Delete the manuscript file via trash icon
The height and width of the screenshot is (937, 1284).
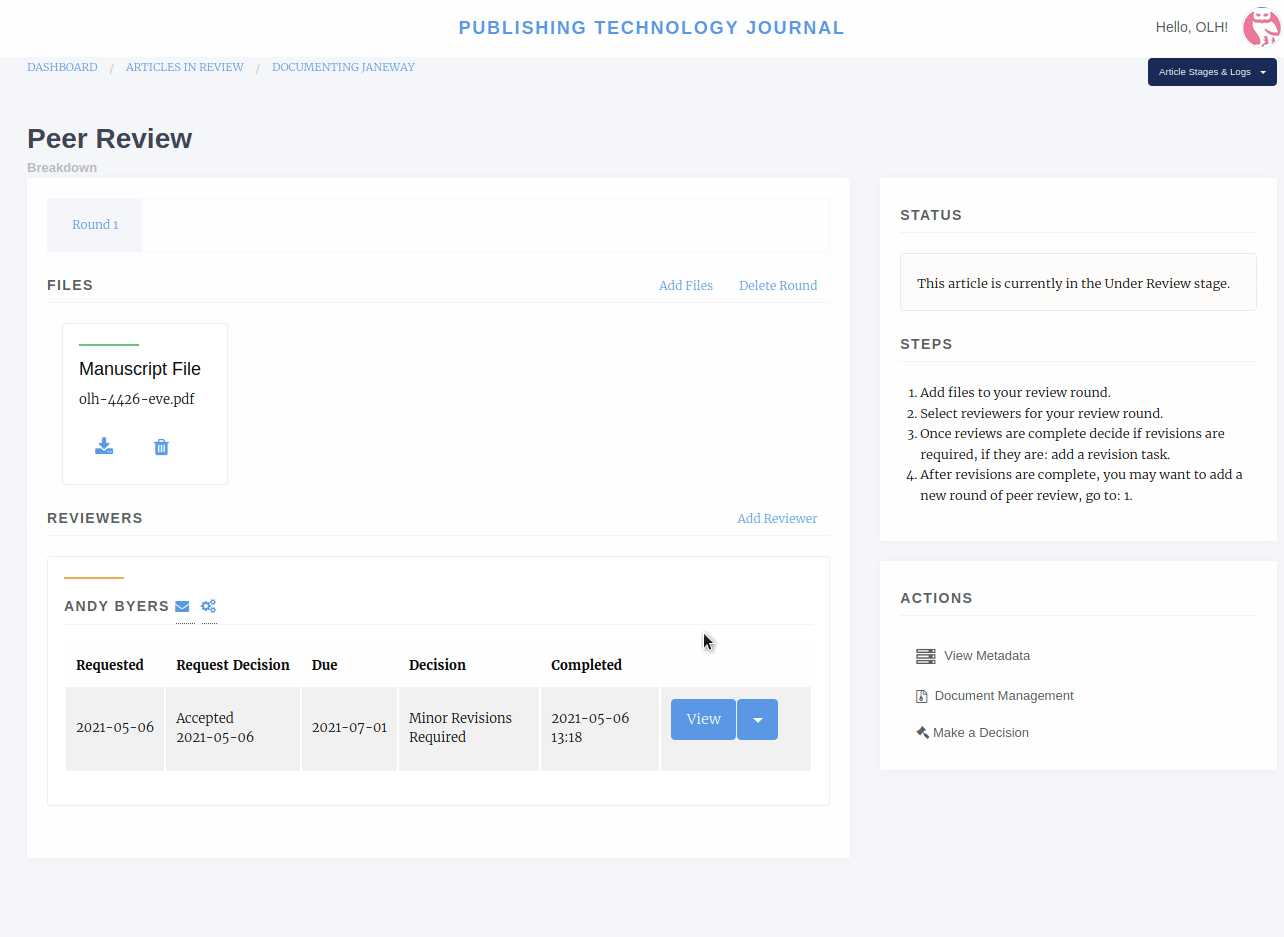click(x=161, y=447)
